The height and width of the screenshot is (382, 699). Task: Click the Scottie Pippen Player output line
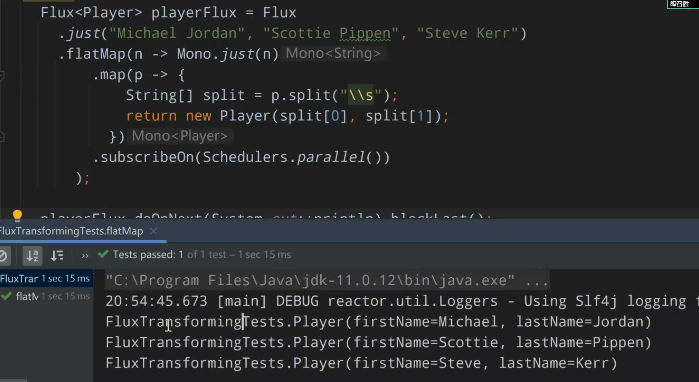pos(378,342)
